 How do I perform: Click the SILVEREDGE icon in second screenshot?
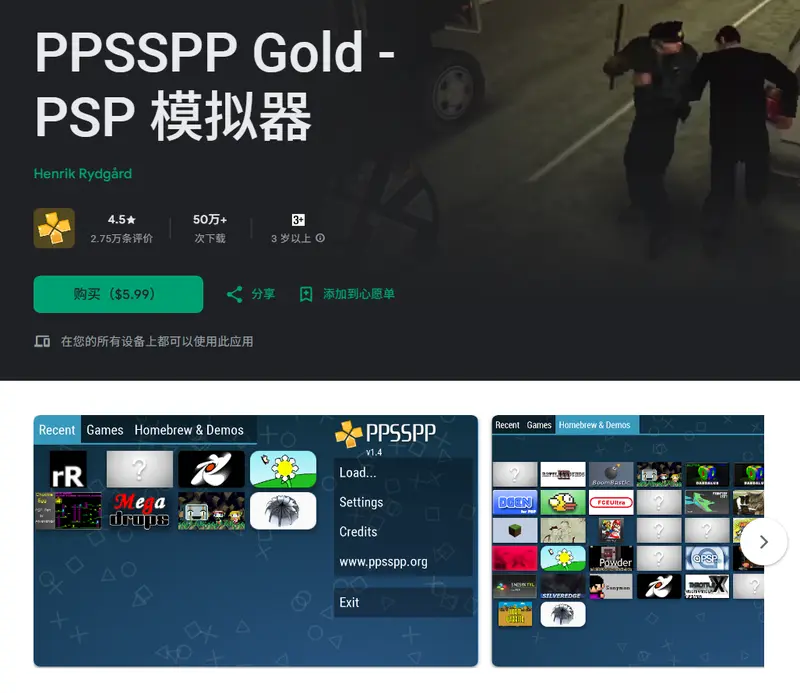coord(563,586)
